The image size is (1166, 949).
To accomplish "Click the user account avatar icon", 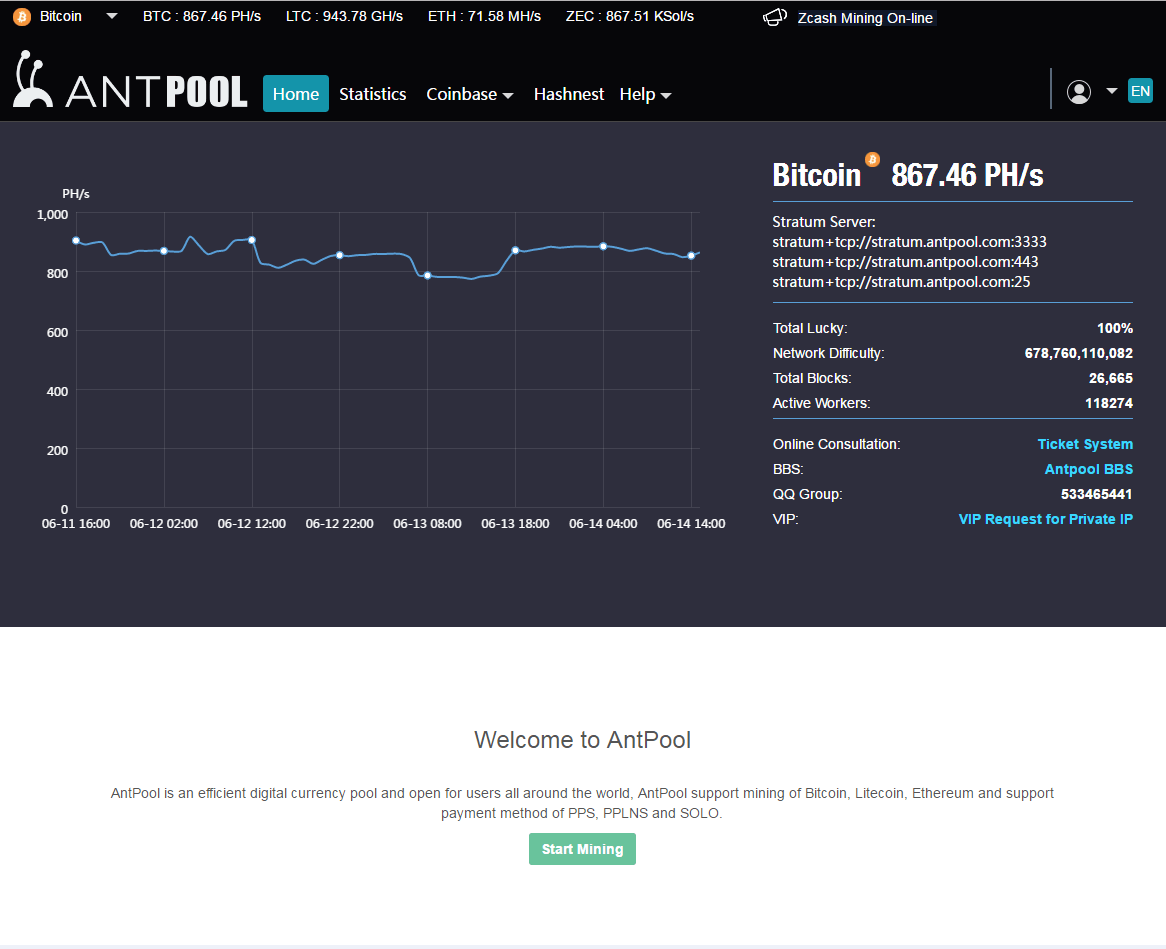I will pyautogui.click(x=1079, y=91).
